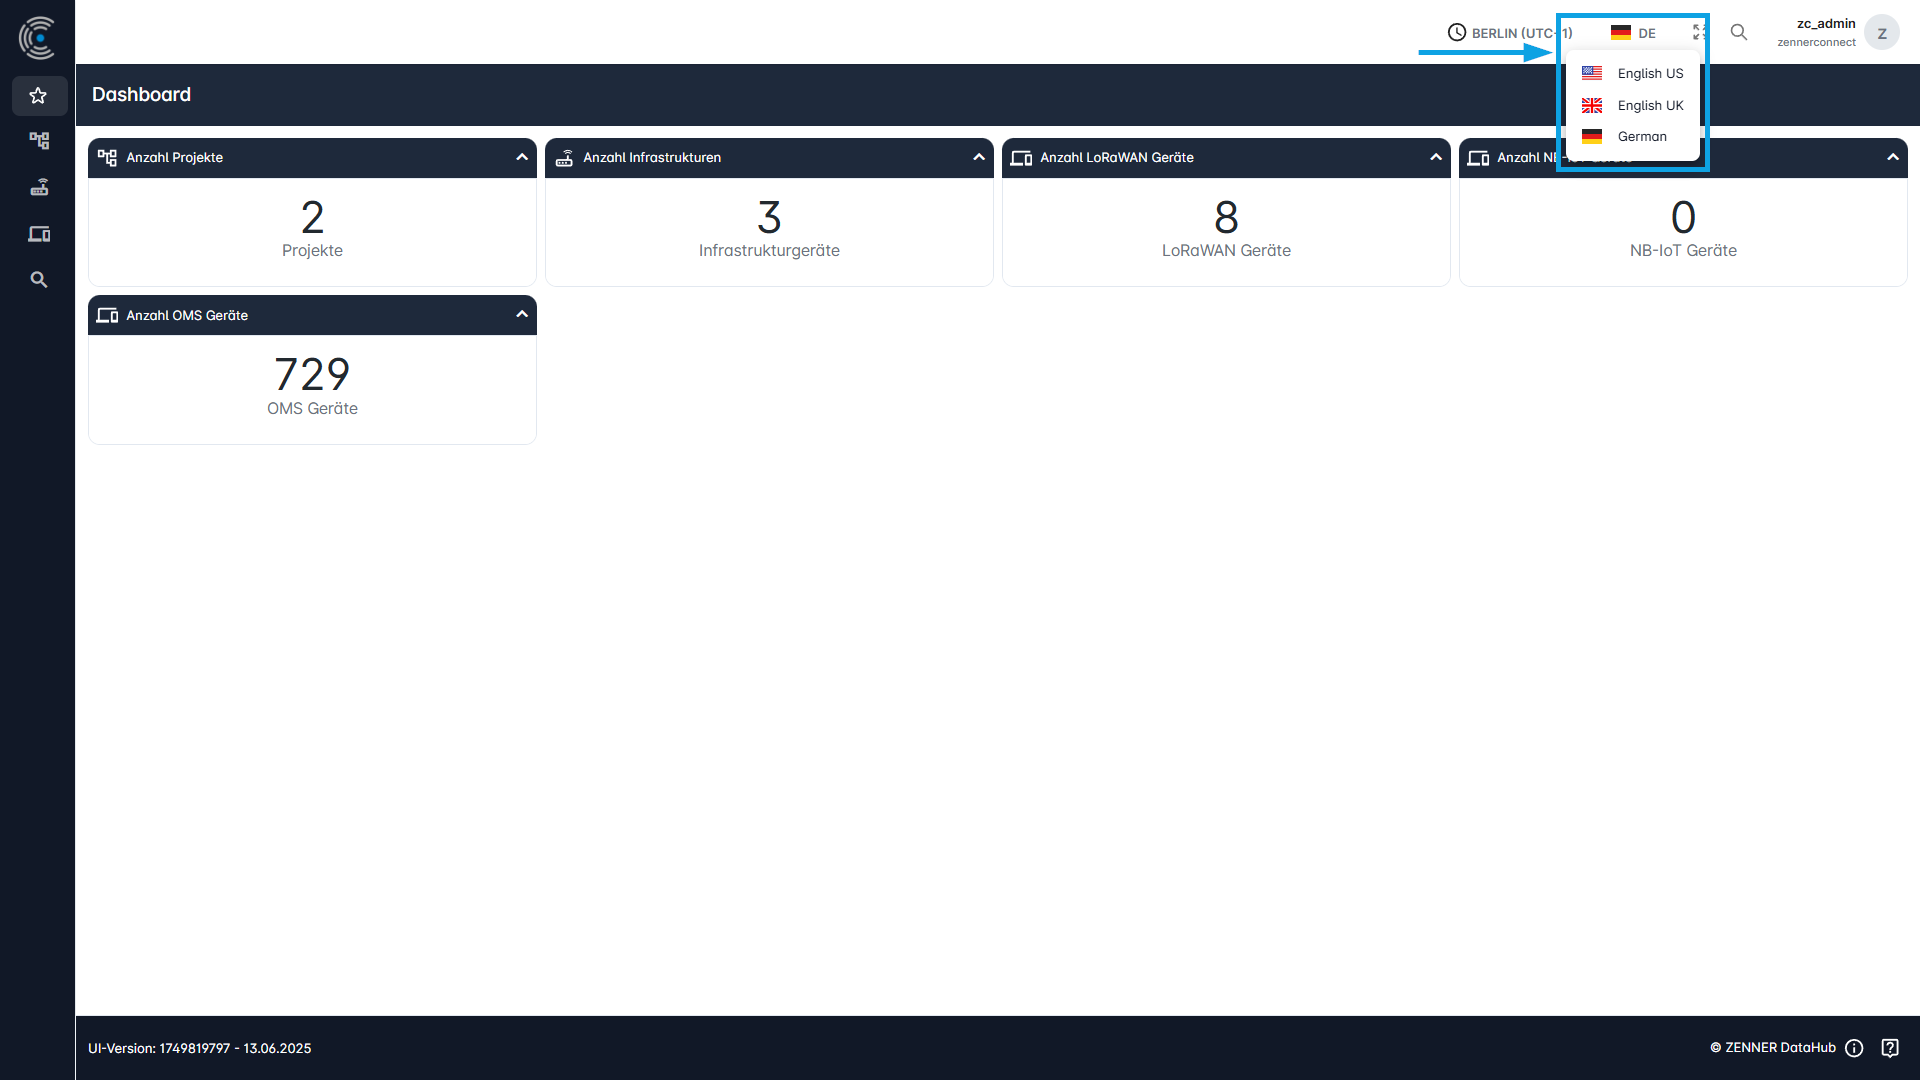
Task: Collapse the Anzahl Projekte widget
Action: pos(522,157)
